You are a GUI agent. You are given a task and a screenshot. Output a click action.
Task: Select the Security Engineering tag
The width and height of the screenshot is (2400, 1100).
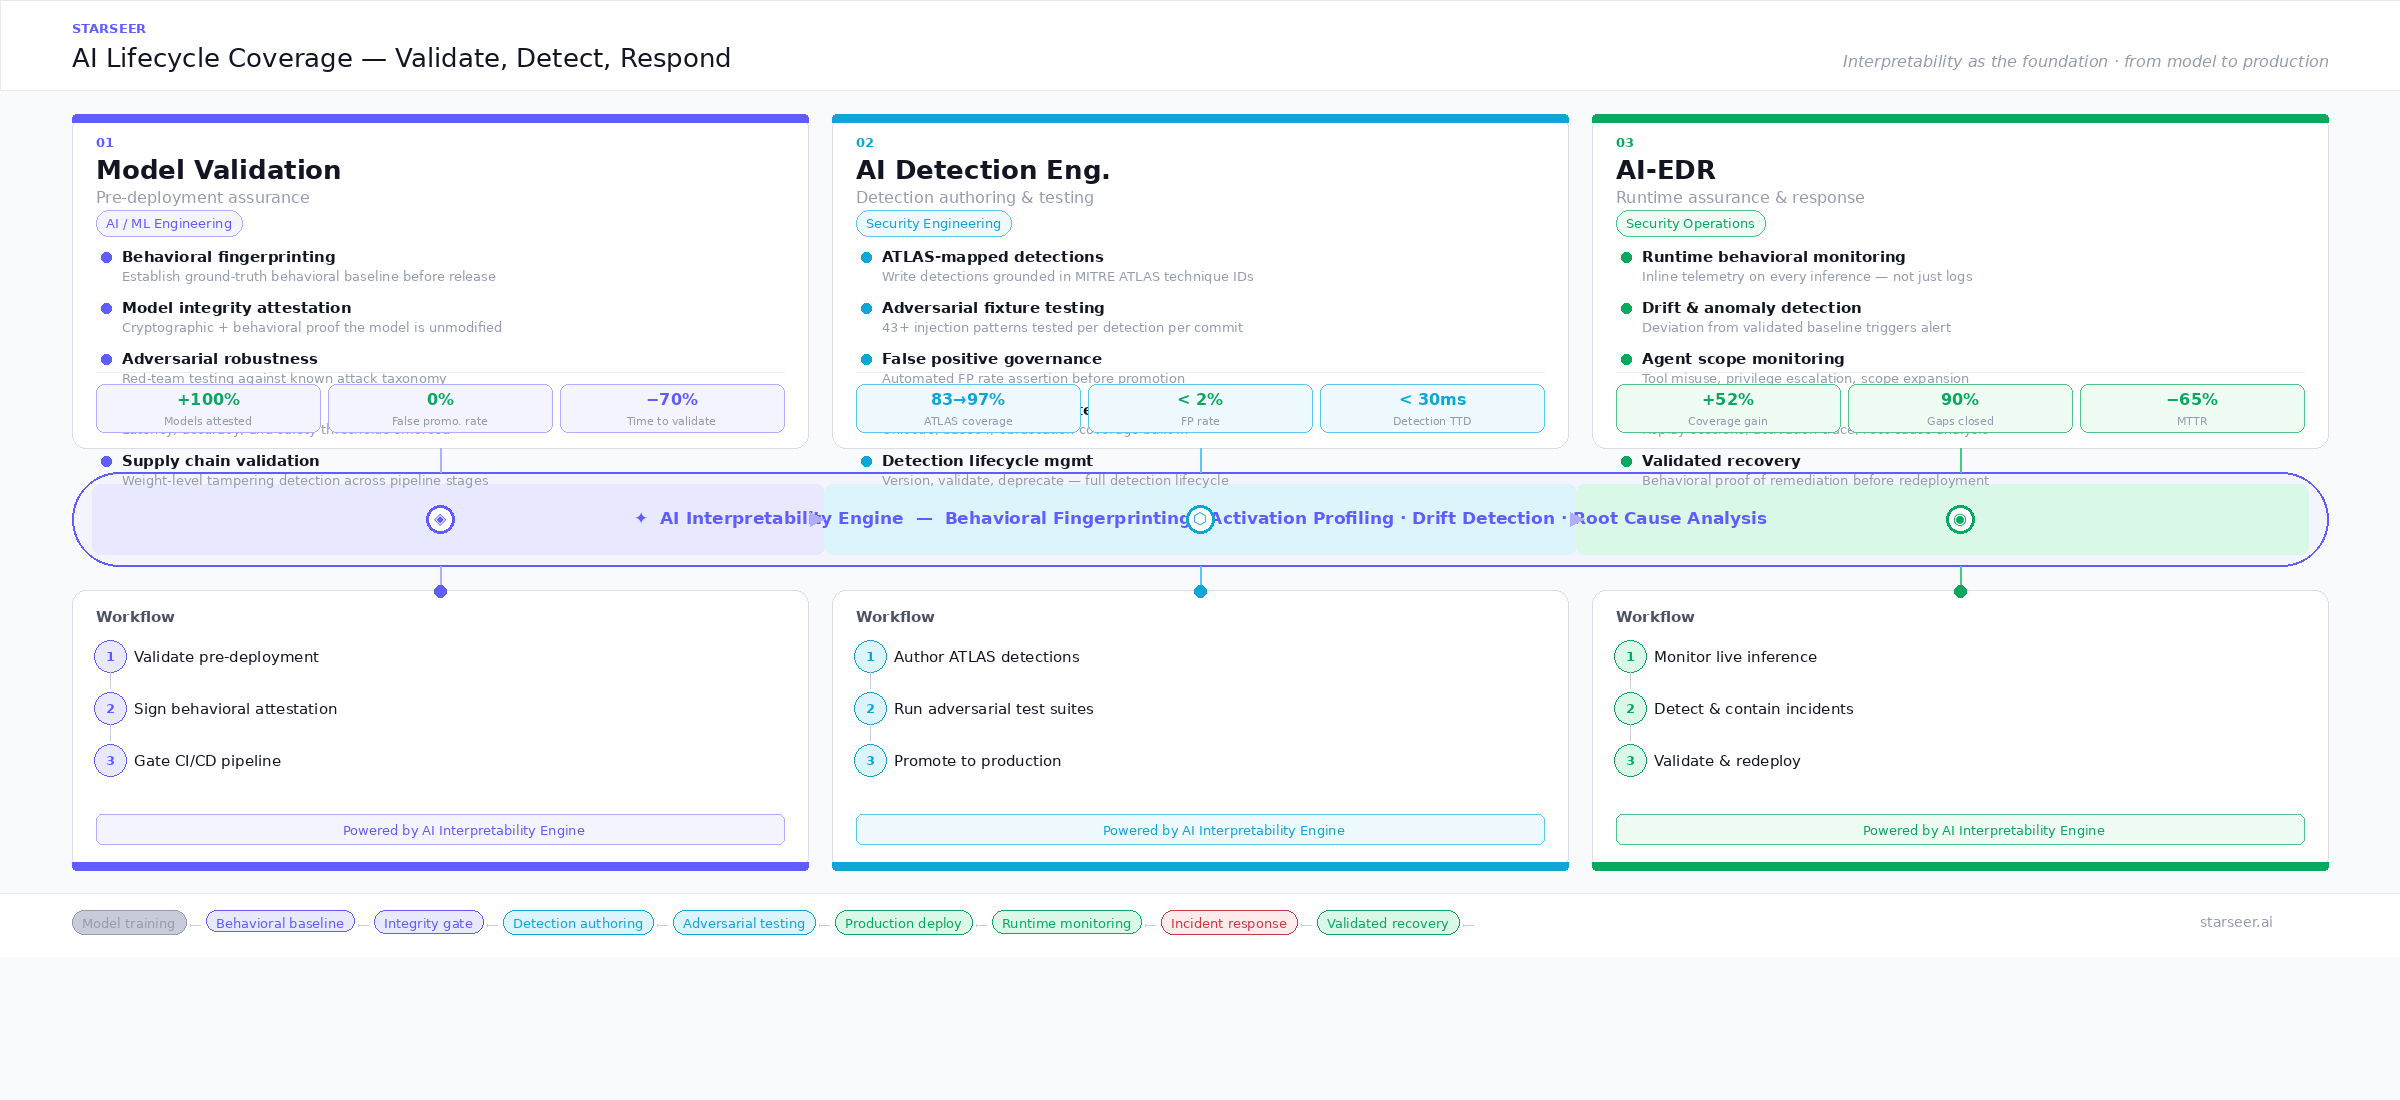pos(932,223)
